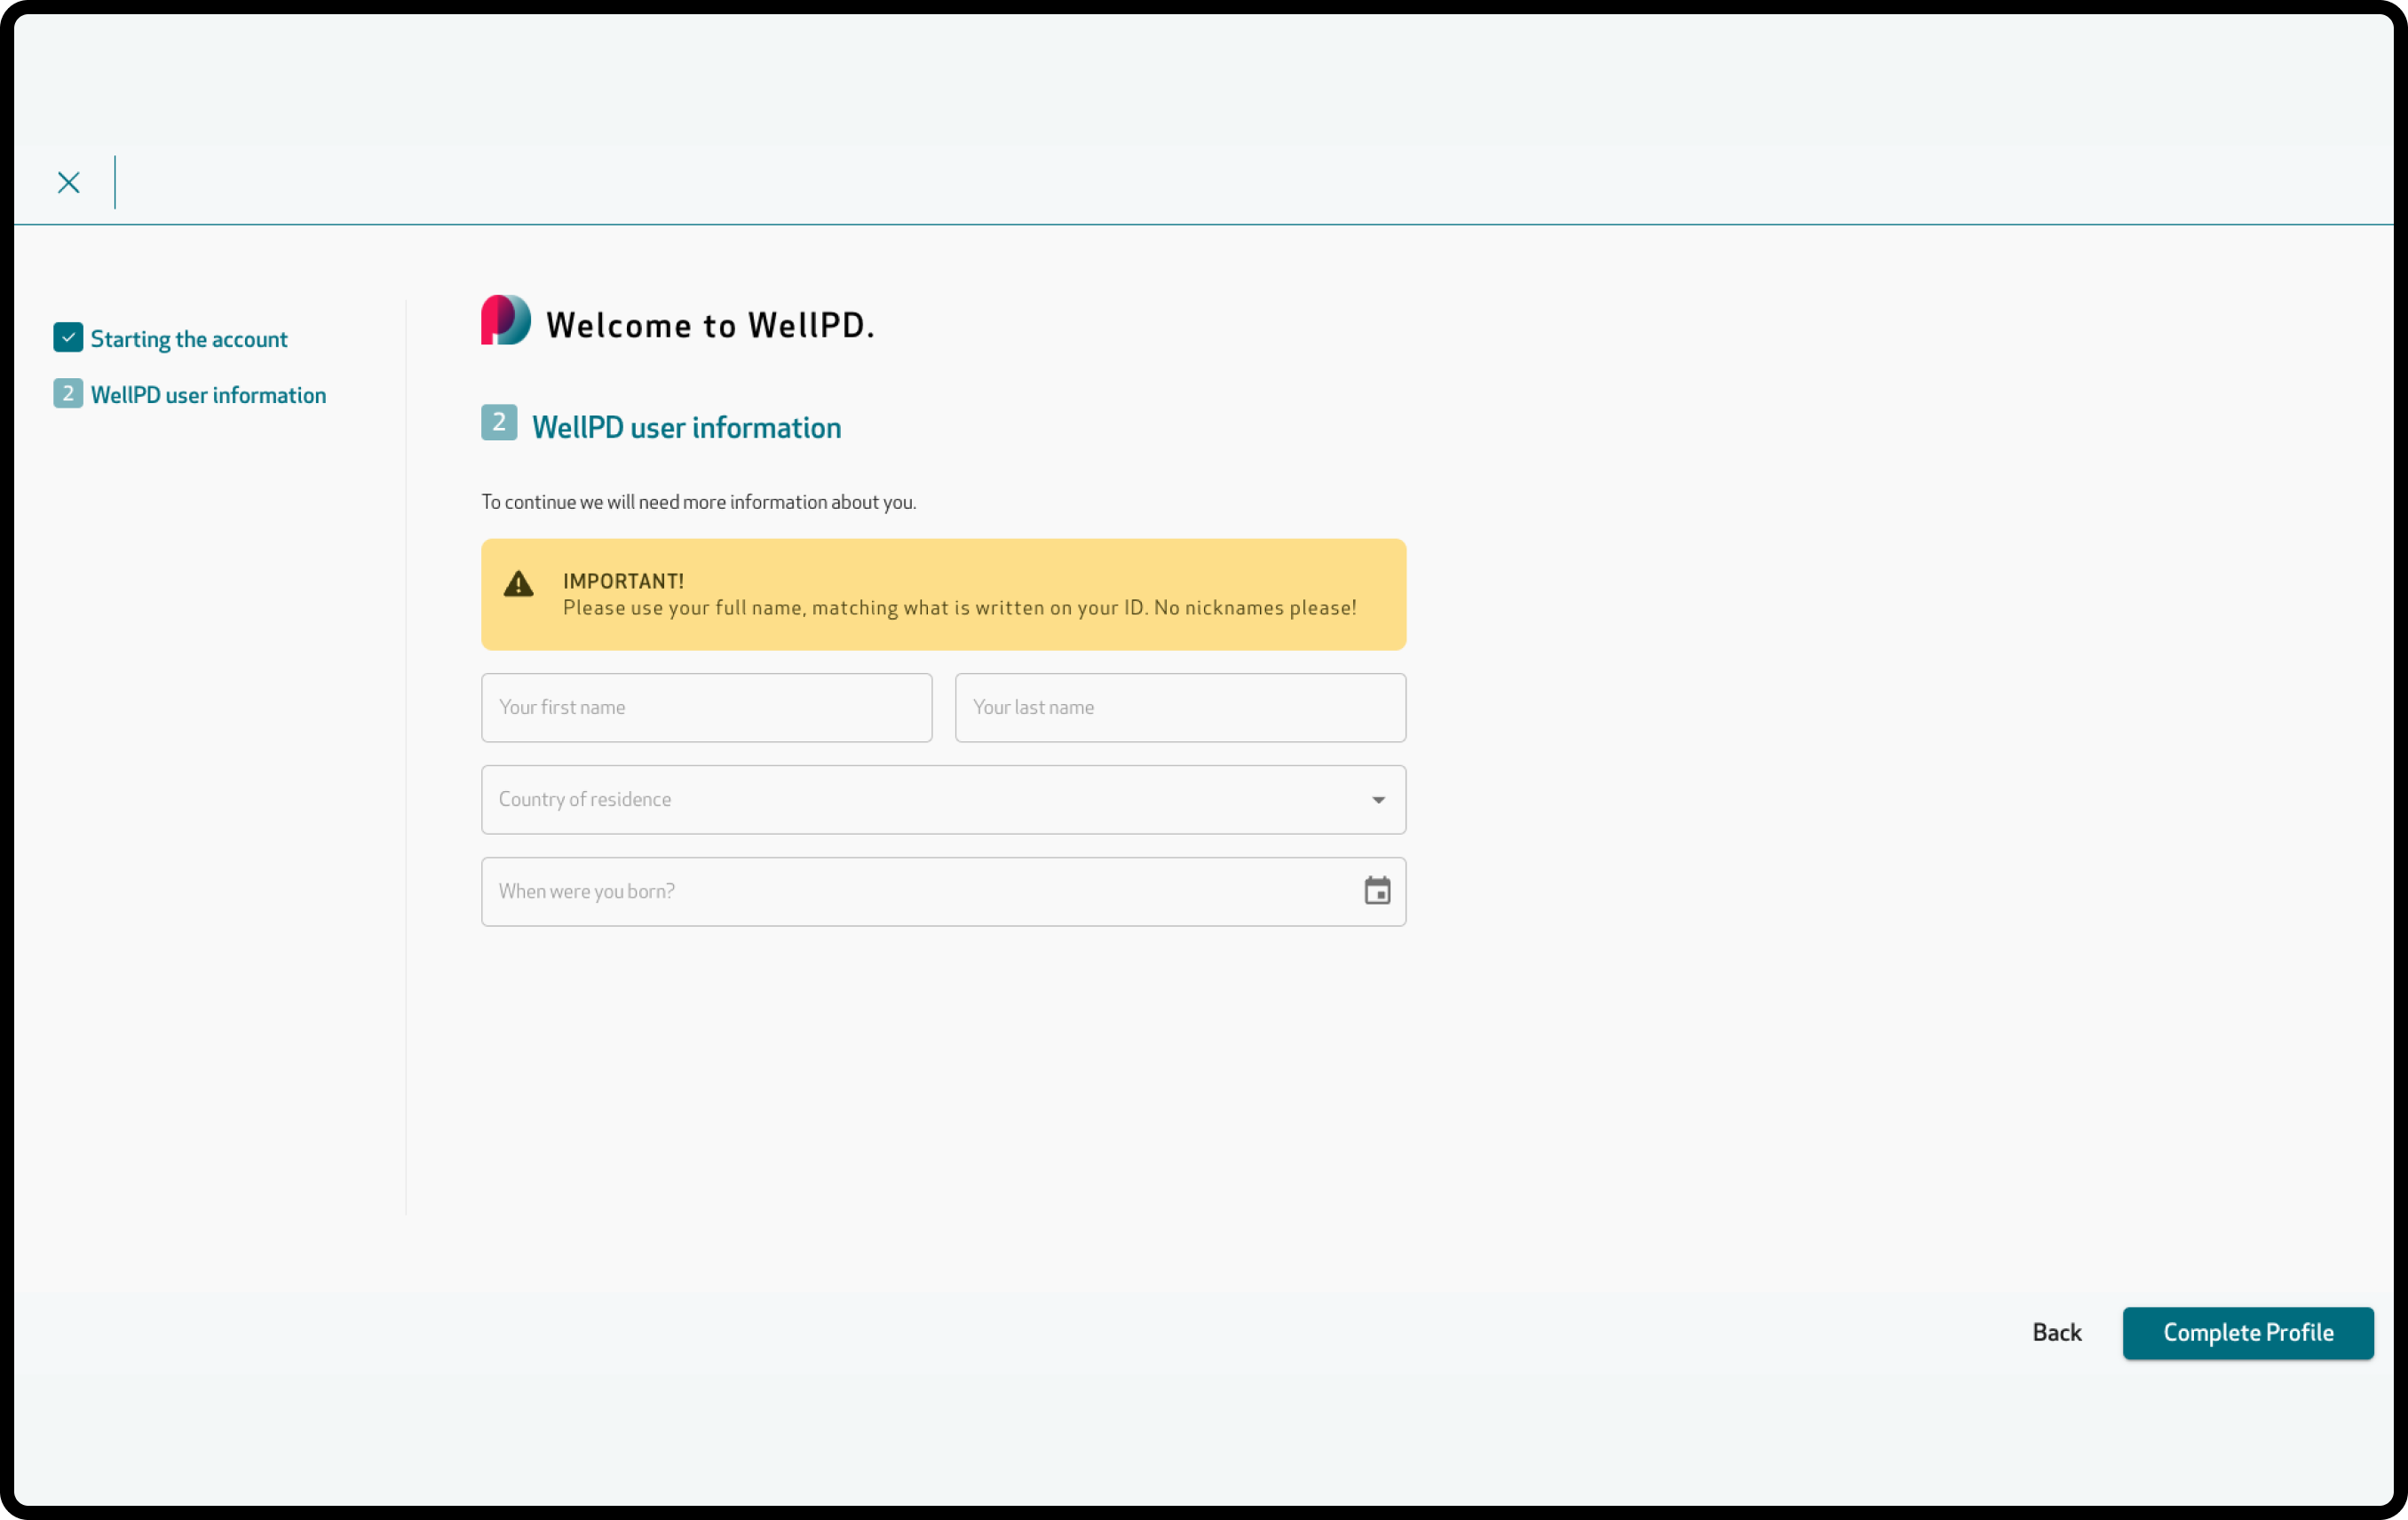This screenshot has height=1520, width=2408.
Task: Click the 'To continue we will need' text
Action: (698, 502)
